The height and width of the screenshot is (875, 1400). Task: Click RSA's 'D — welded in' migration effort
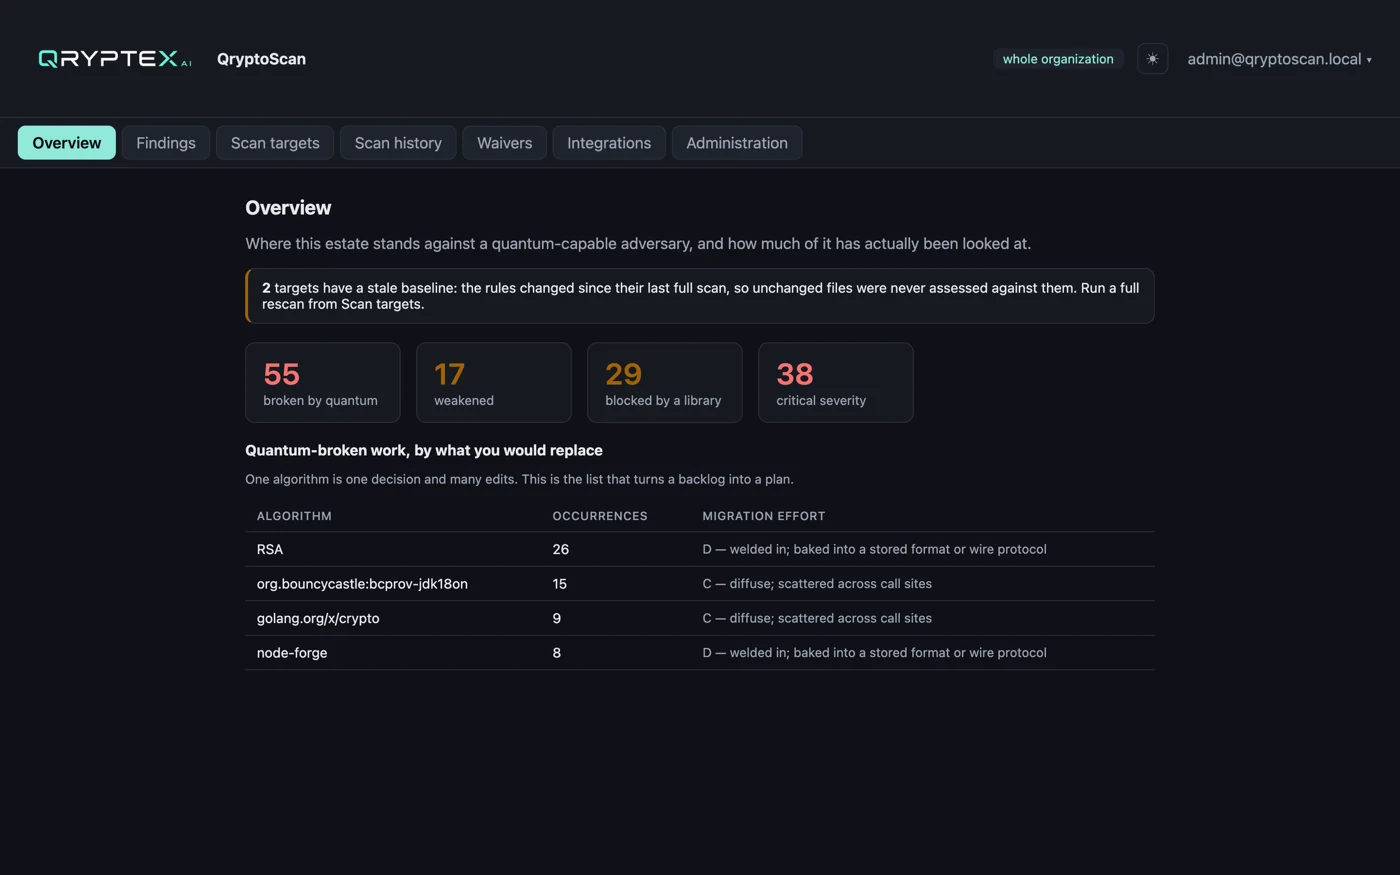(875, 550)
